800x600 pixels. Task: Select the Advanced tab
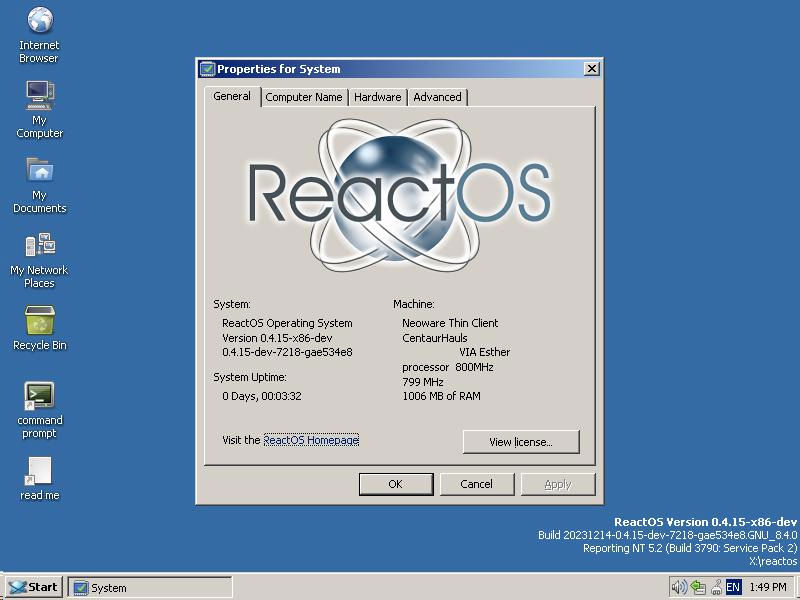click(438, 97)
